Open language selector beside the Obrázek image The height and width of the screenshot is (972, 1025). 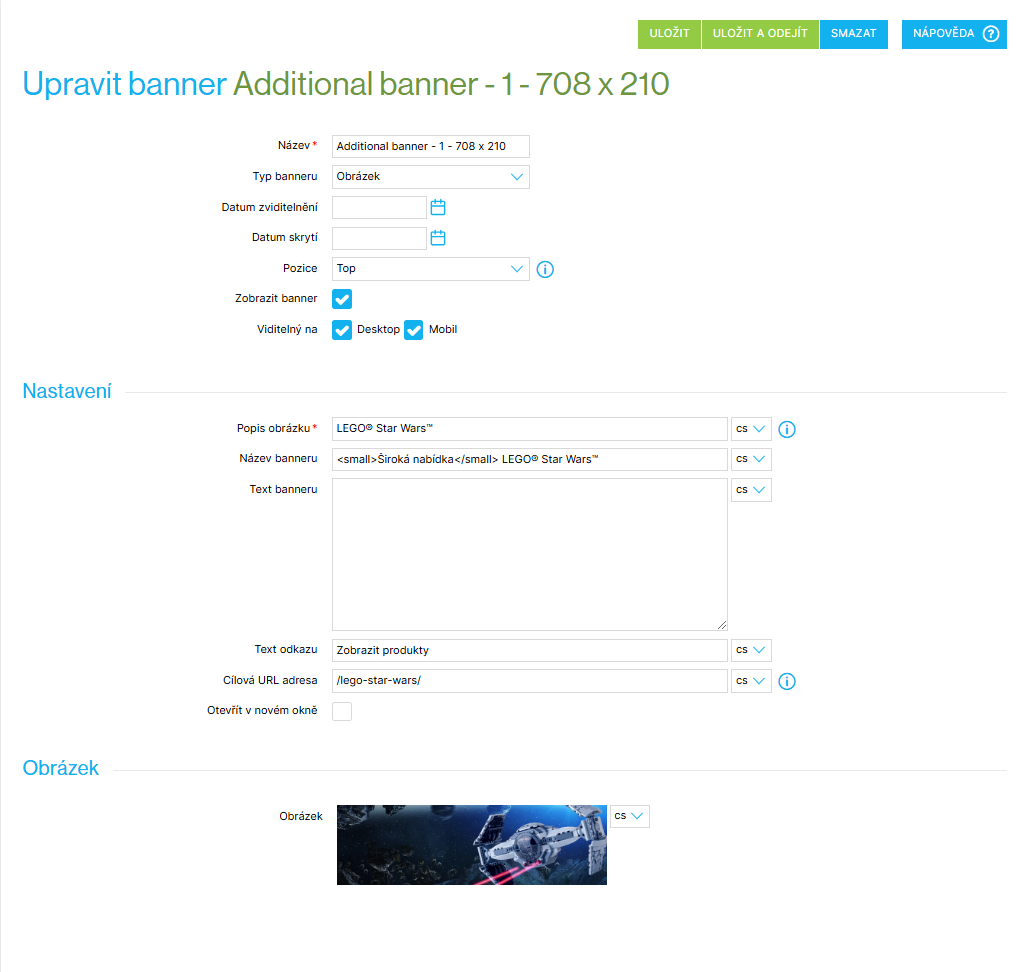coord(630,816)
